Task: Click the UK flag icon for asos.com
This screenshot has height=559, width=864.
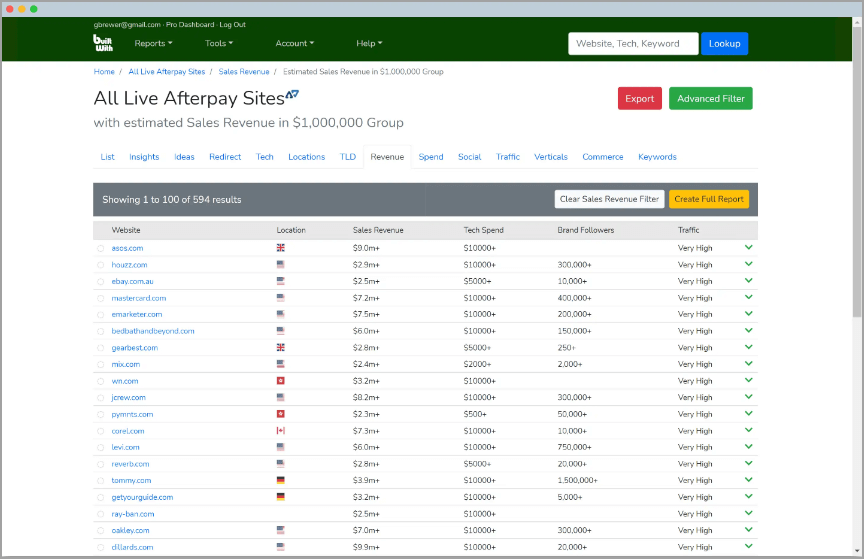Action: 281,248
